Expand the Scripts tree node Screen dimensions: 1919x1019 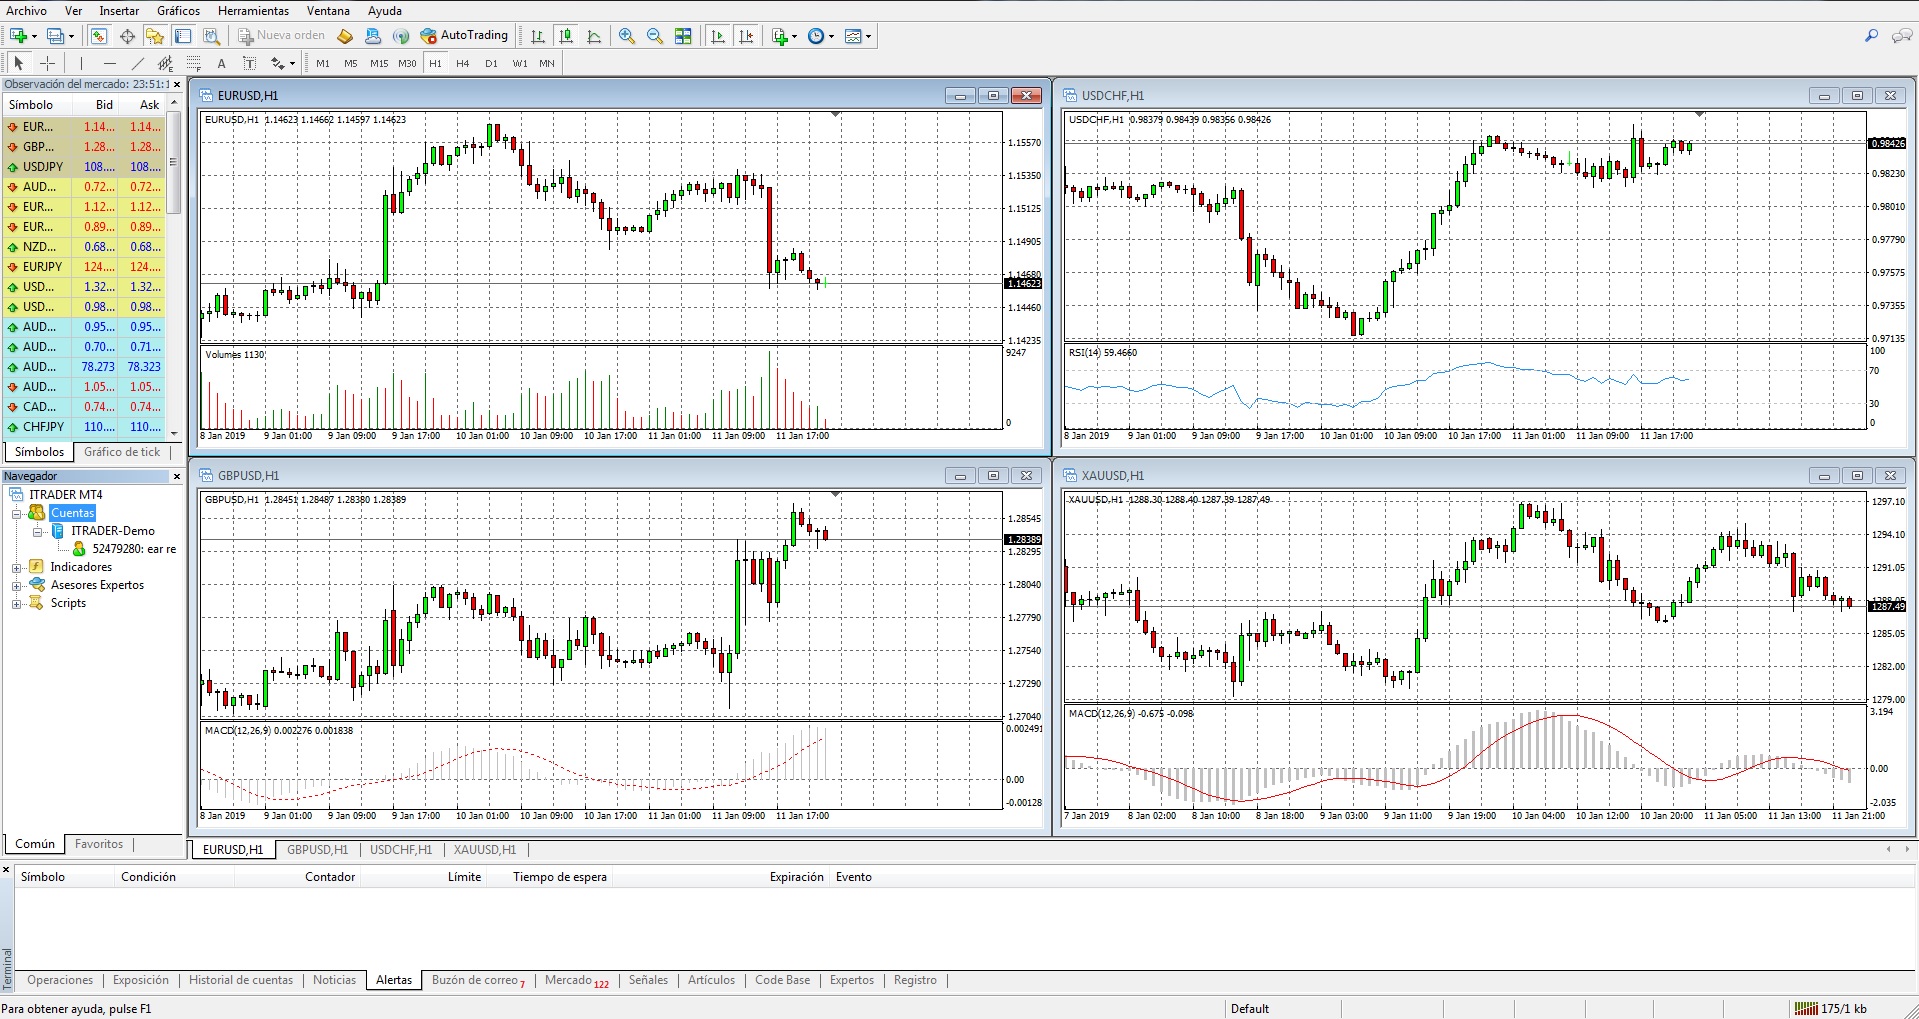[x=16, y=604]
